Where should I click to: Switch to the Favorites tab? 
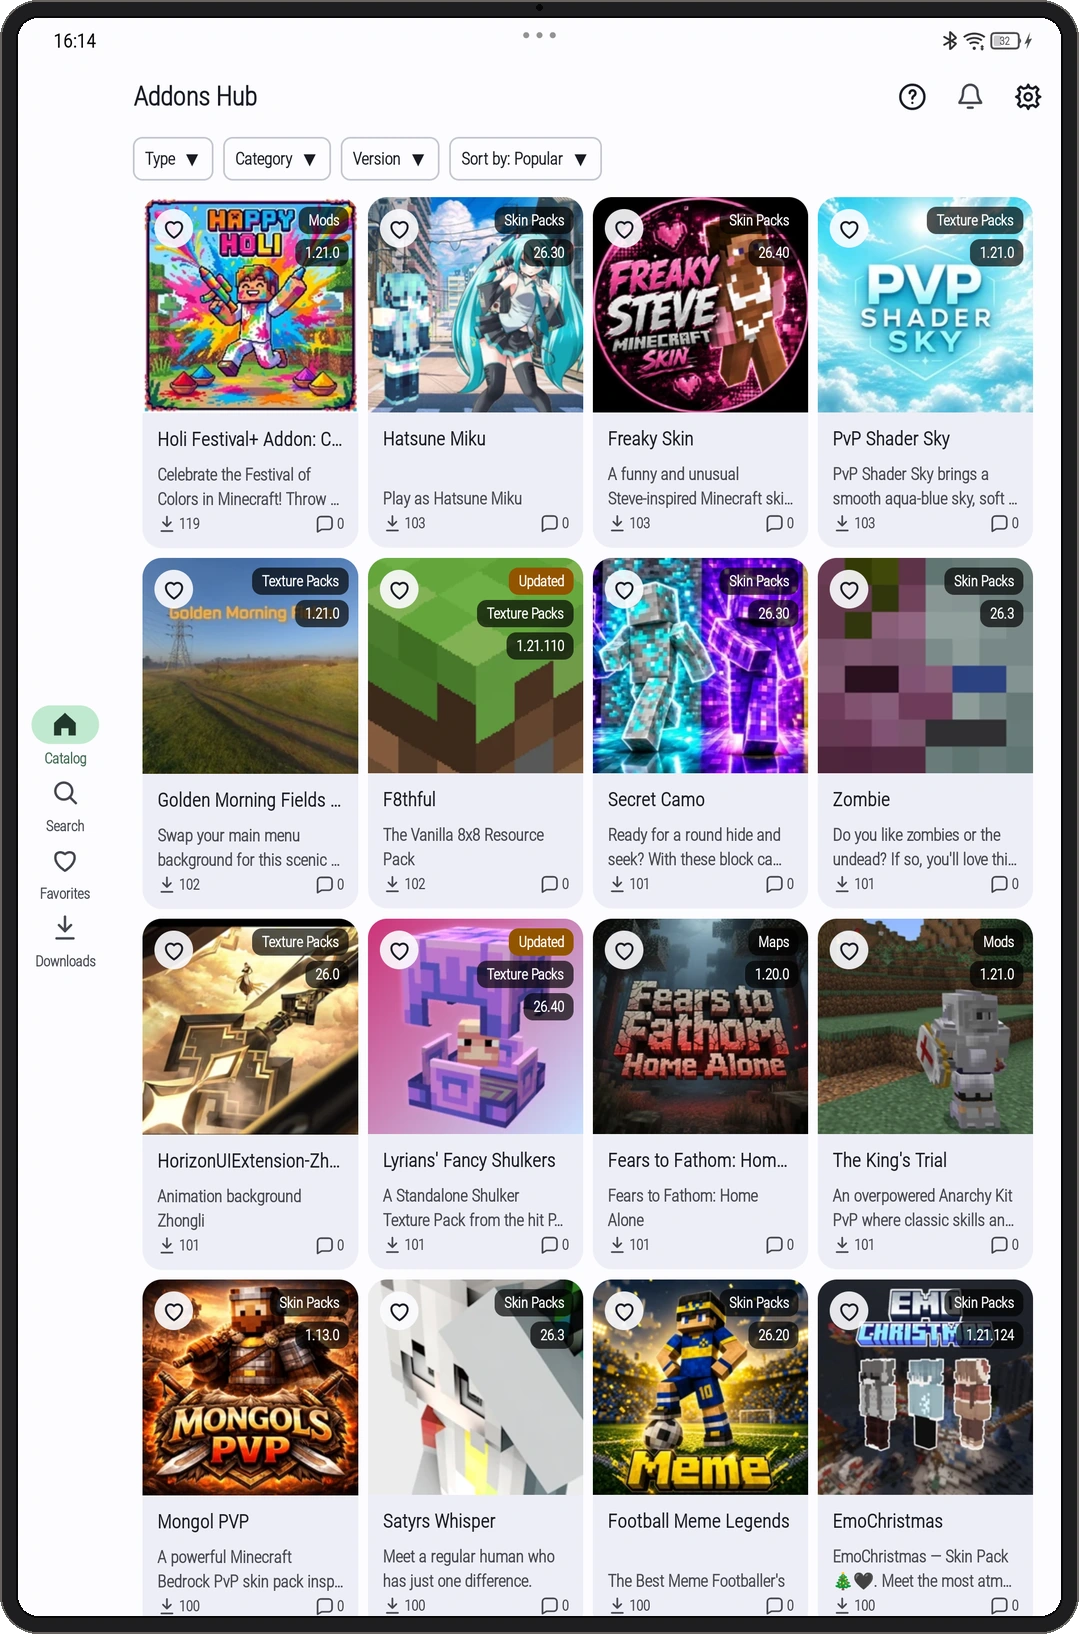pyautogui.click(x=65, y=875)
